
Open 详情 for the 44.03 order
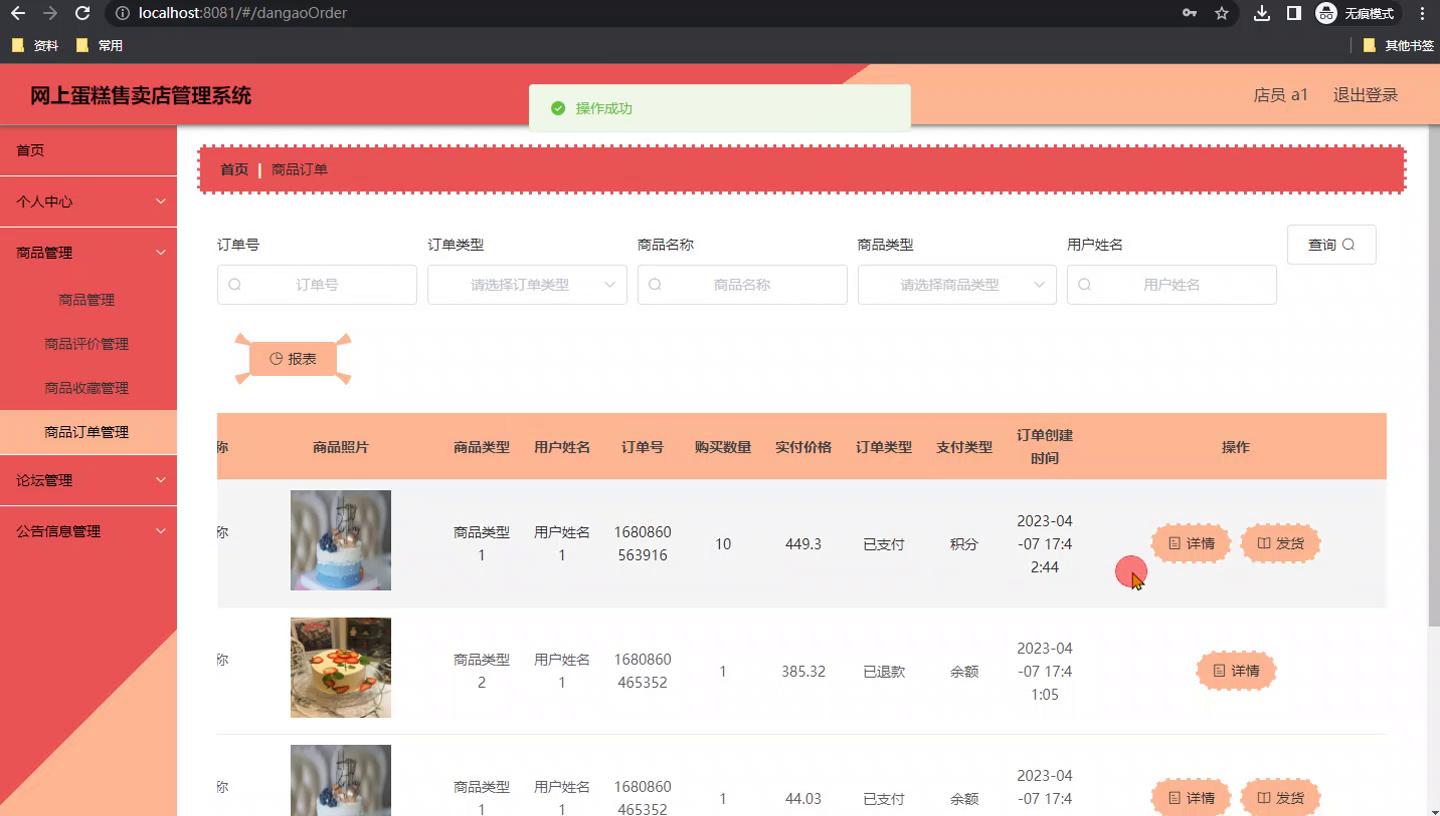tap(1190, 798)
